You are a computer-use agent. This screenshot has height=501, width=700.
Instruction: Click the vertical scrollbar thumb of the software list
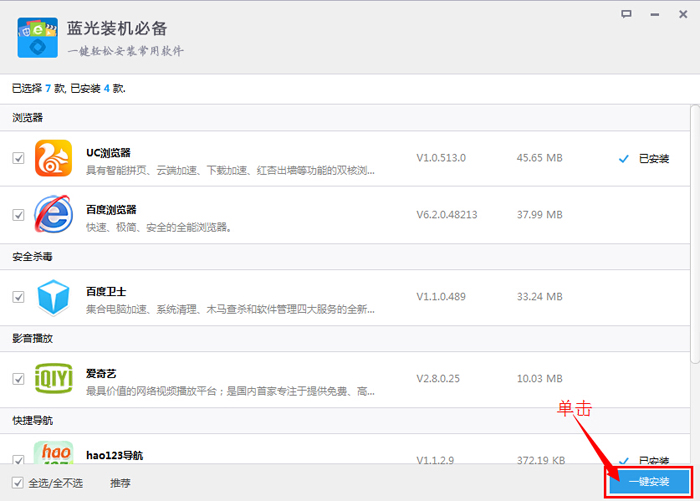(695, 234)
